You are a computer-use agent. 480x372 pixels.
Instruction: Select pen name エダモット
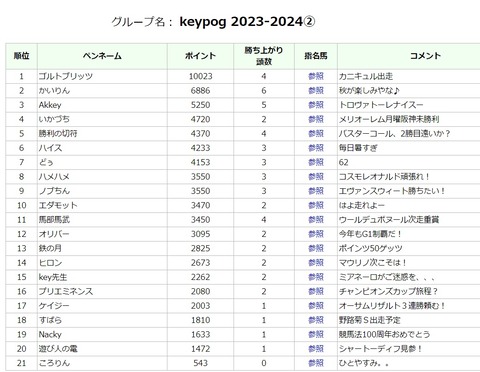pyautogui.click(x=58, y=205)
